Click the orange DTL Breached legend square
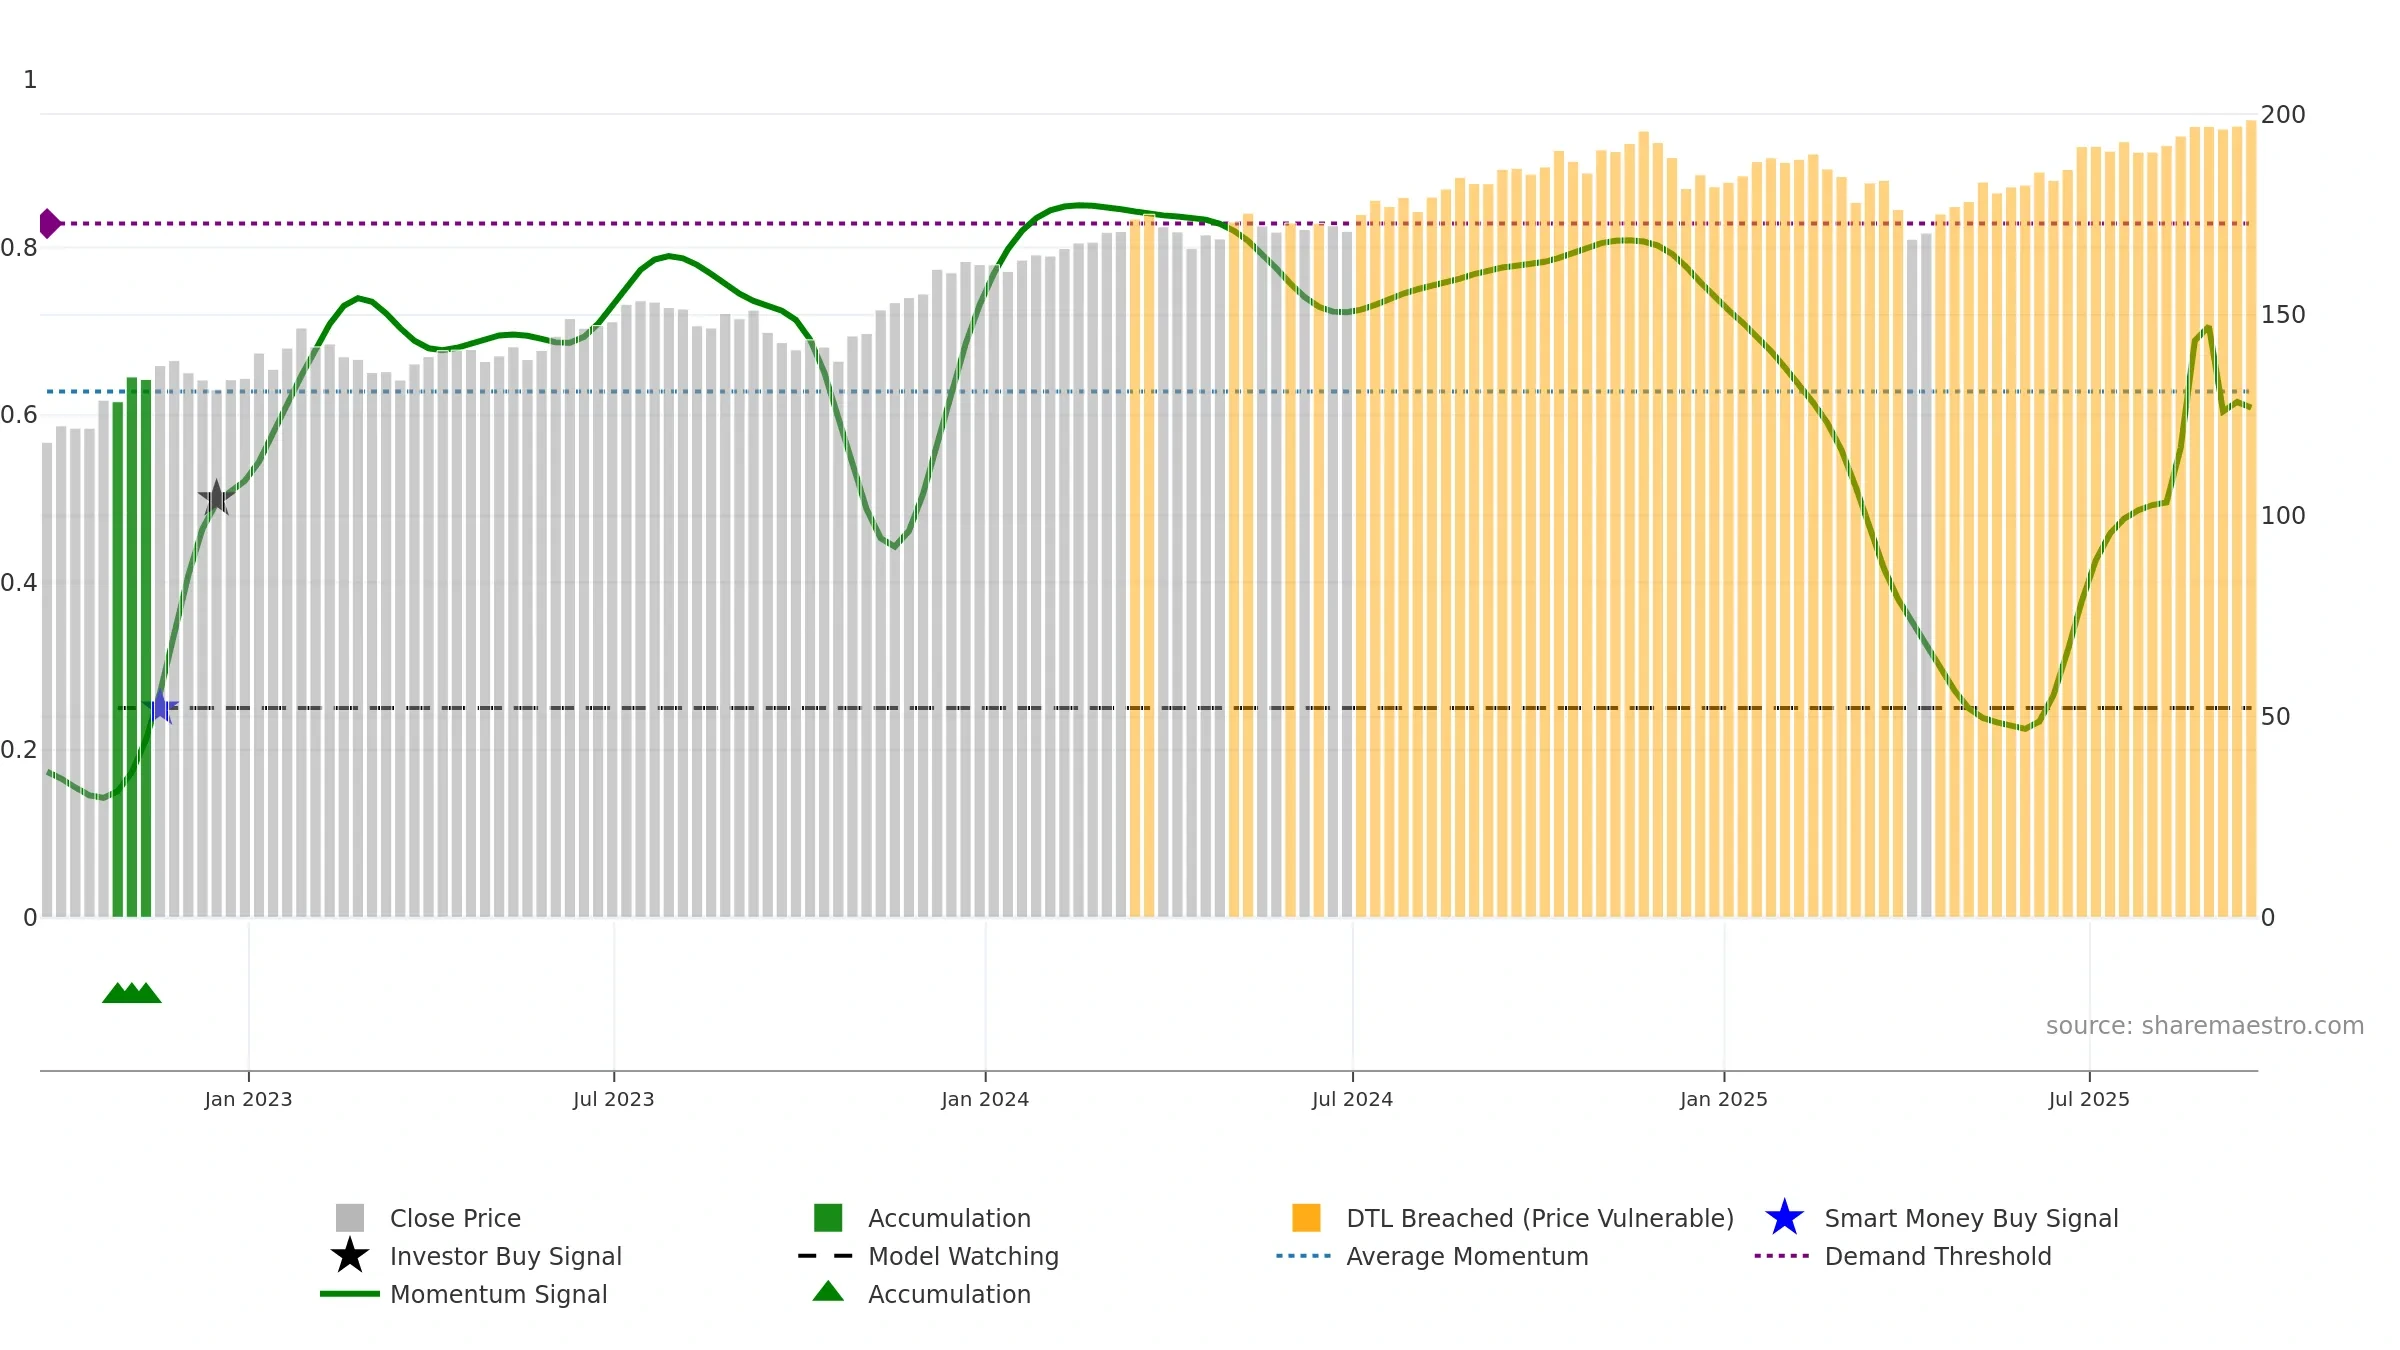Screen dimensions: 2400x1350 [x=1306, y=1217]
